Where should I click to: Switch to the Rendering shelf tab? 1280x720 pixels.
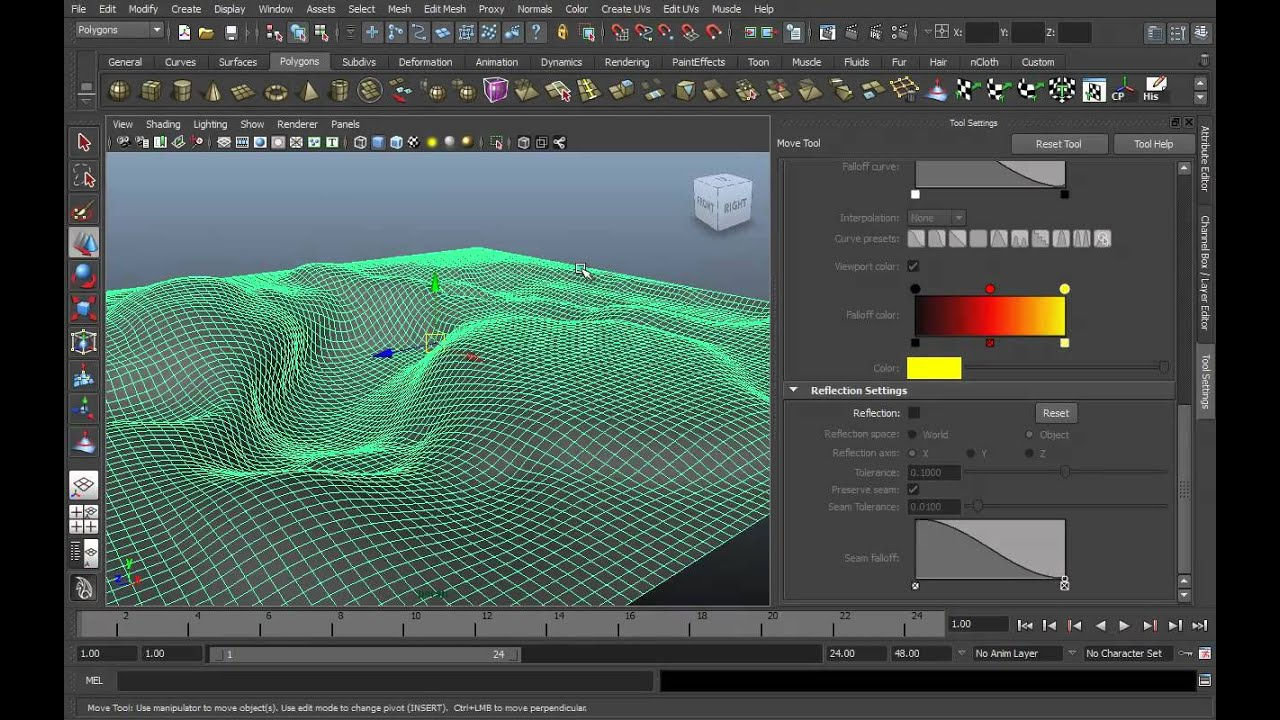click(x=627, y=61)
